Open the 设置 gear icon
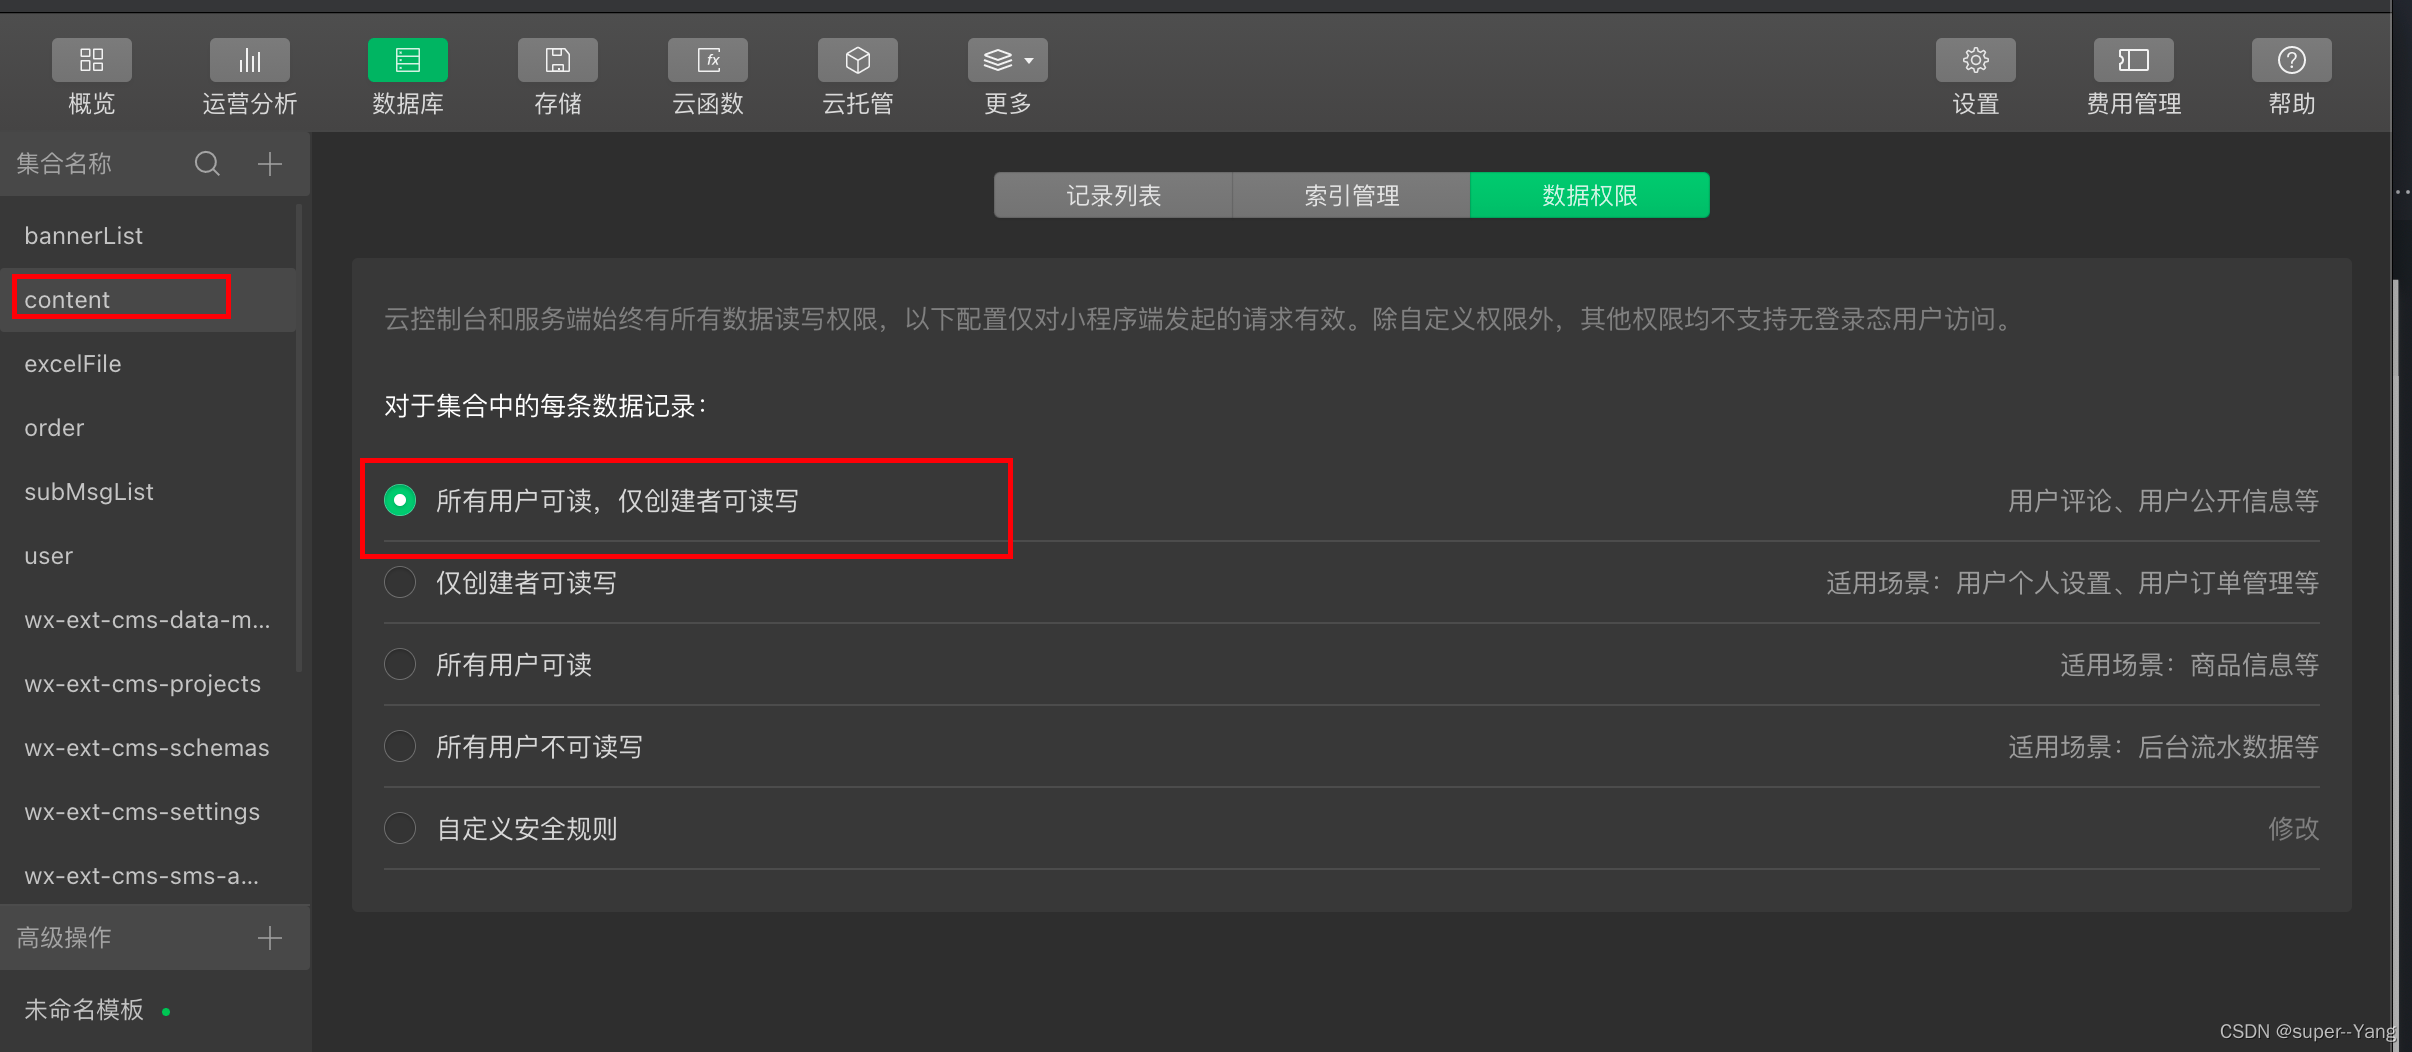The width and height of the screenshot is (2412, 1052). (x=1975, y=61)
